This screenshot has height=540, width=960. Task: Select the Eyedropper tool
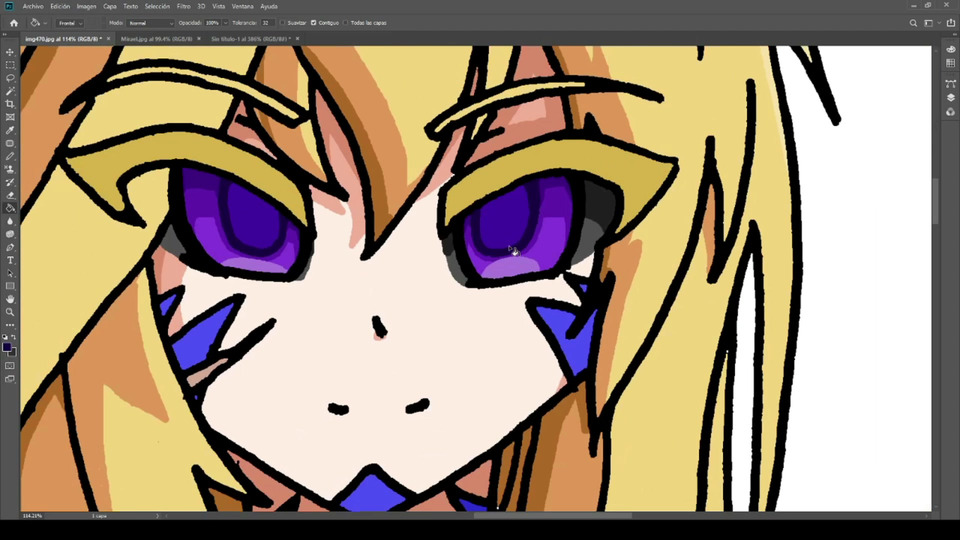pyautogui.click(x=10, y=130)
